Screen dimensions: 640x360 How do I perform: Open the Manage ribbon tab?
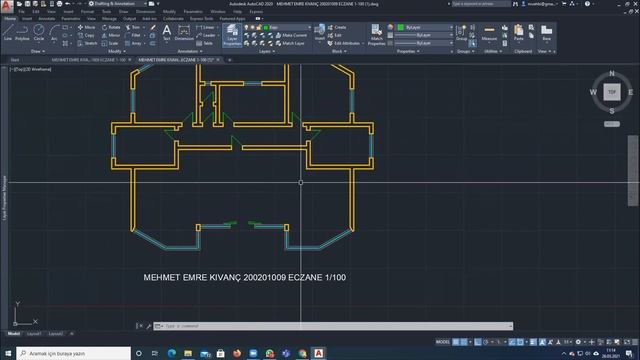[x=109, y=19]
